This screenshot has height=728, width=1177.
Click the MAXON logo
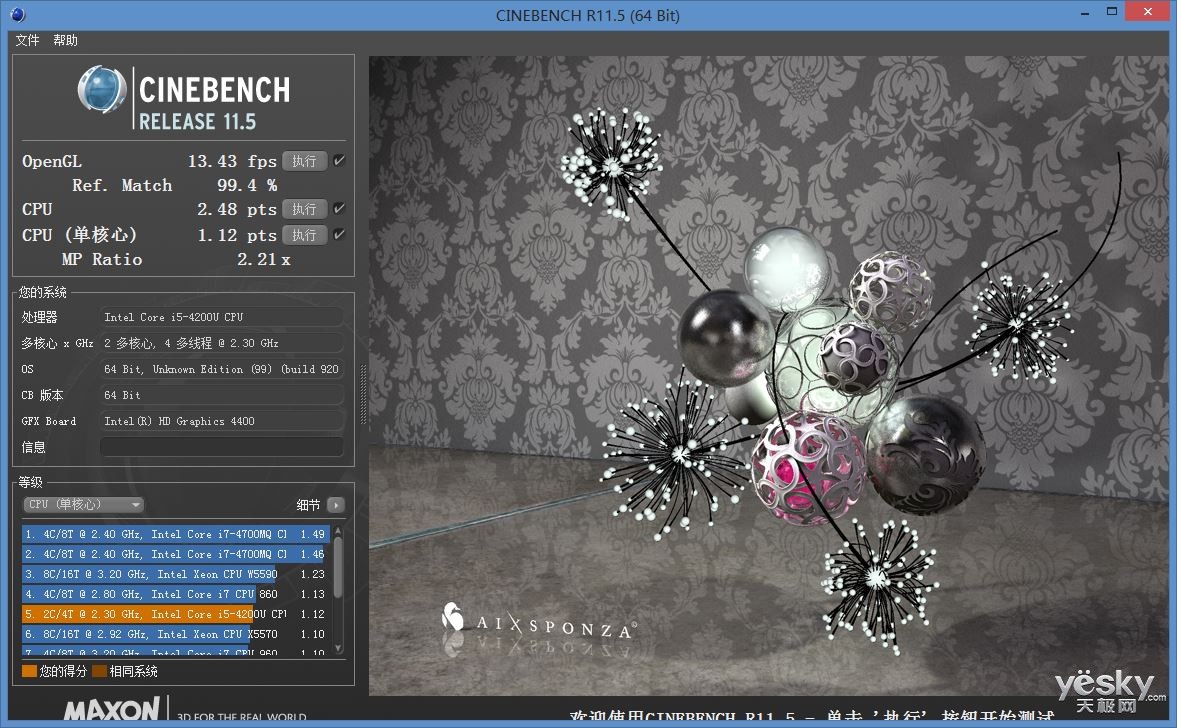pyautogui.click(x=112, y=710)
